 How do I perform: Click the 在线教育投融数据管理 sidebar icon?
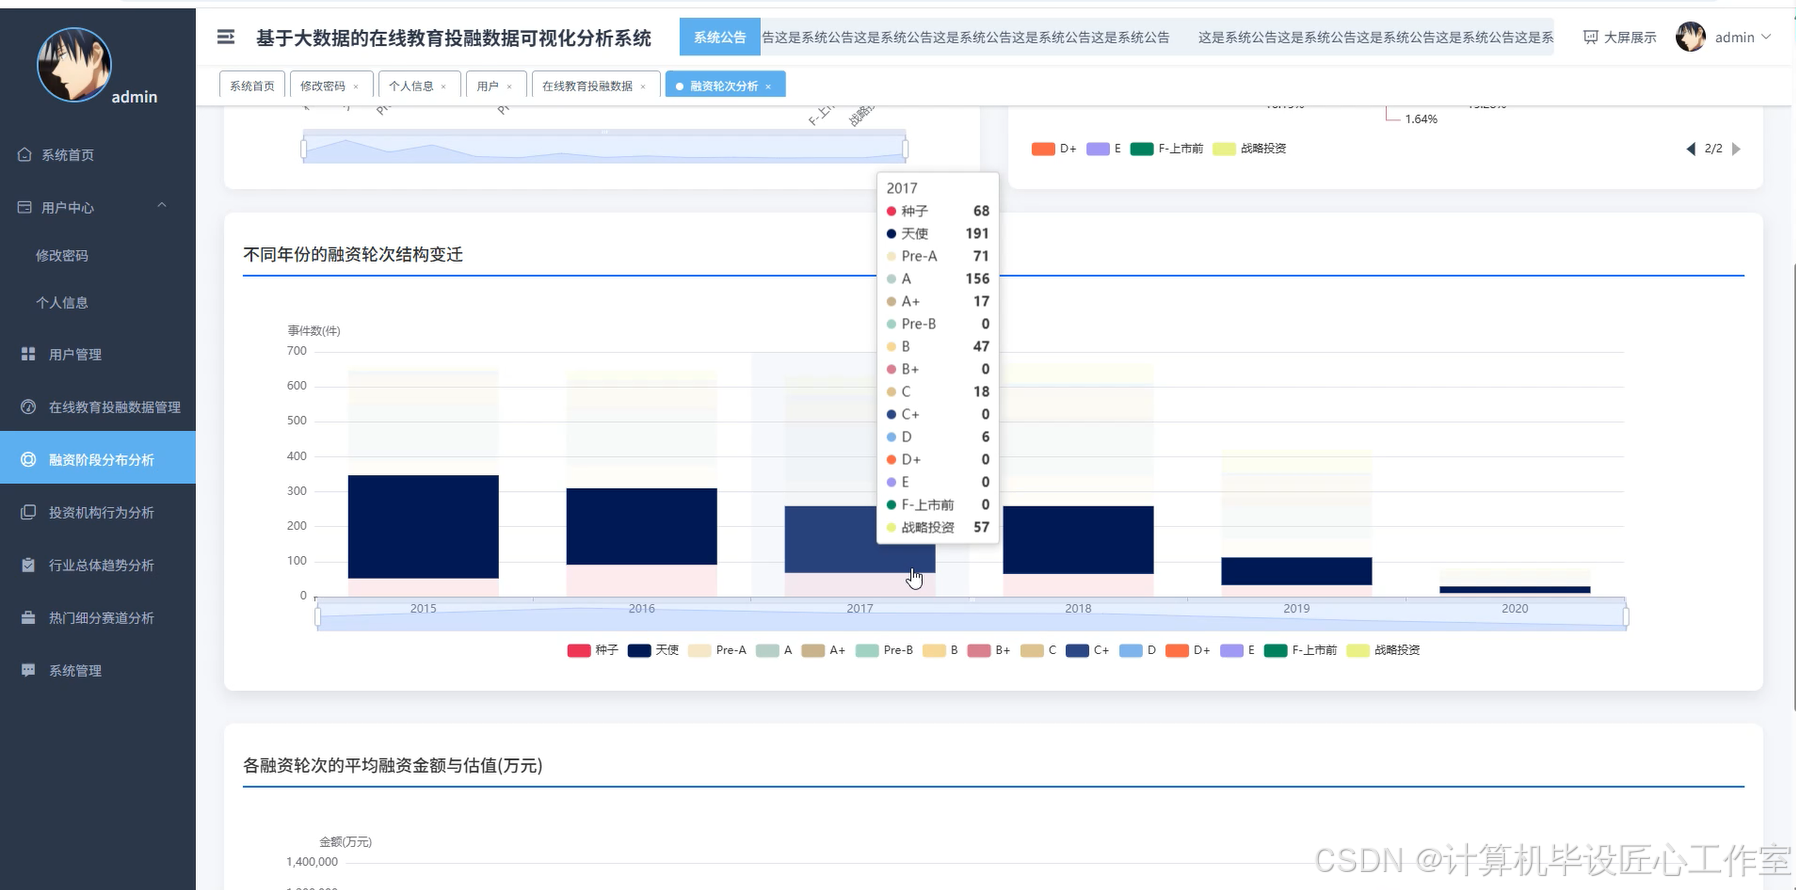(x=28, y=407)
